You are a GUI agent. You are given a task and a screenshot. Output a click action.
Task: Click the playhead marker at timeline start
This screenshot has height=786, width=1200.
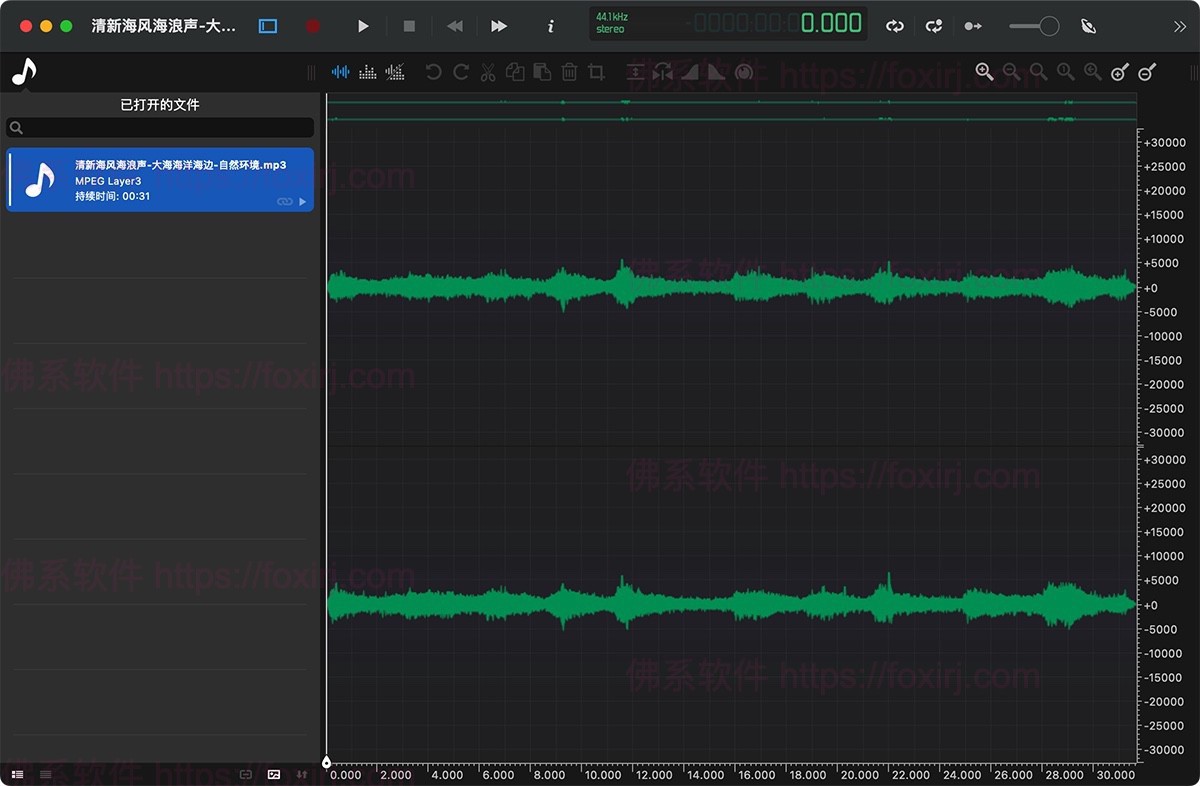326,762
